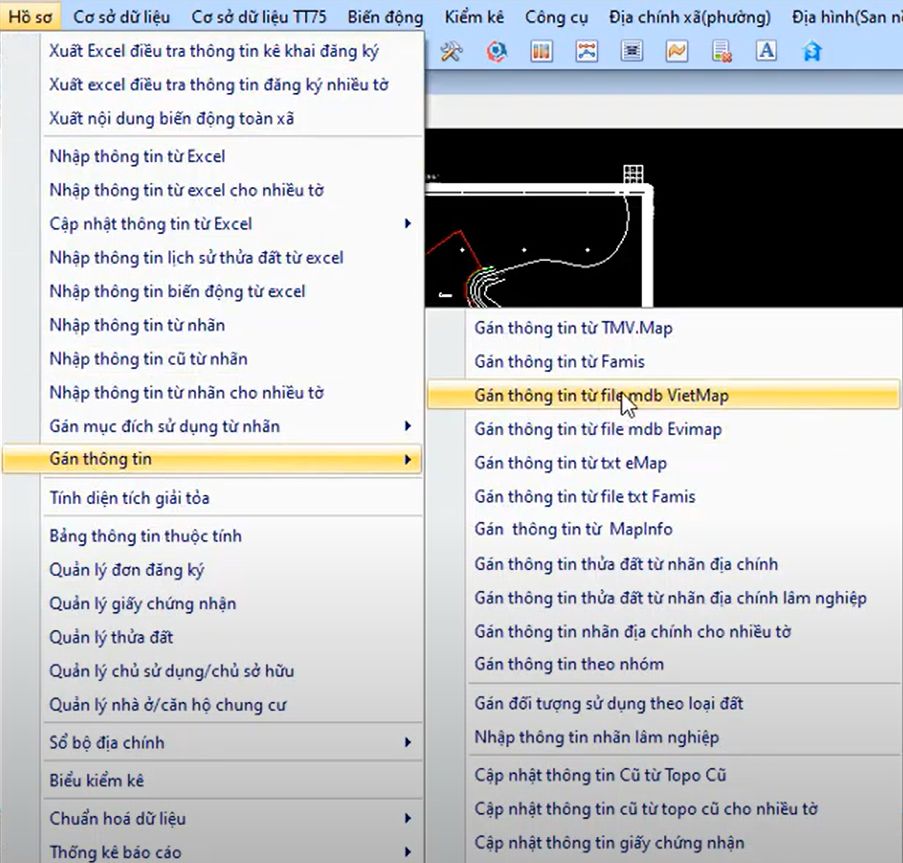Select Gán thông tin từ Famis

click(x=560, y=361)
